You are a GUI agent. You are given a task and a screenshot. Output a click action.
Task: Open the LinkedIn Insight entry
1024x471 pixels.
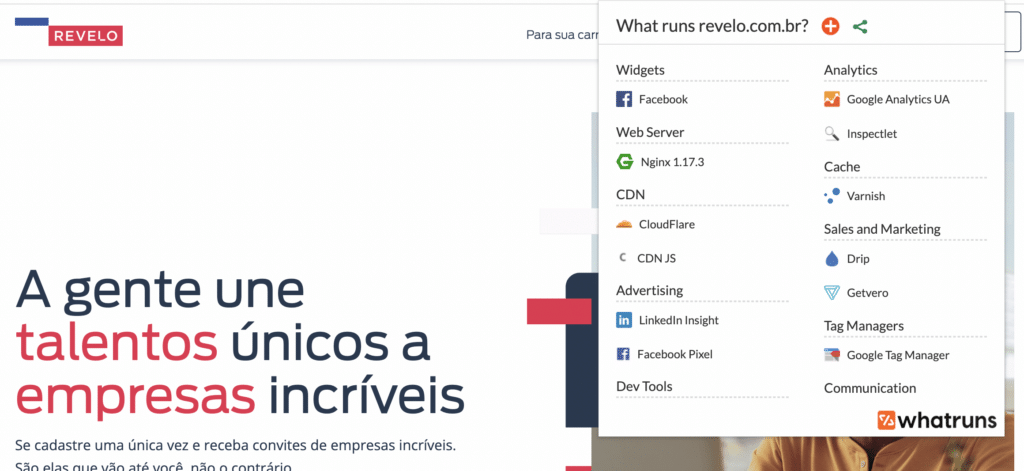(679, 320)
